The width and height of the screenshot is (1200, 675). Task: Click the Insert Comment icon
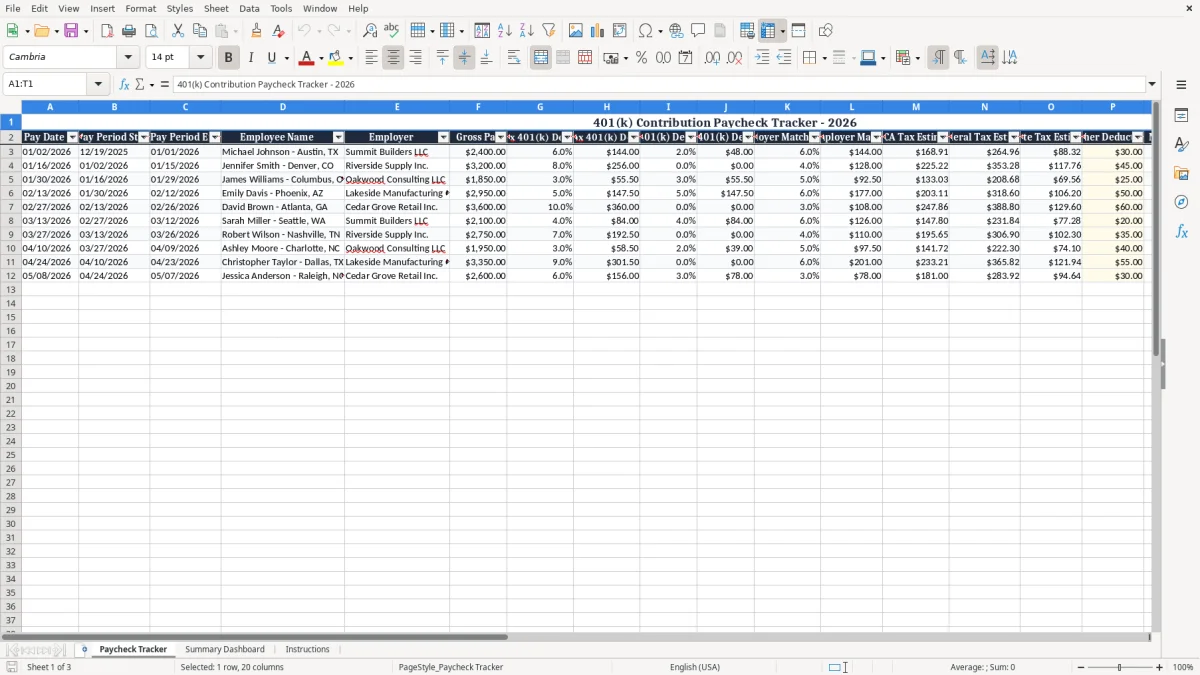click(698, 31)
